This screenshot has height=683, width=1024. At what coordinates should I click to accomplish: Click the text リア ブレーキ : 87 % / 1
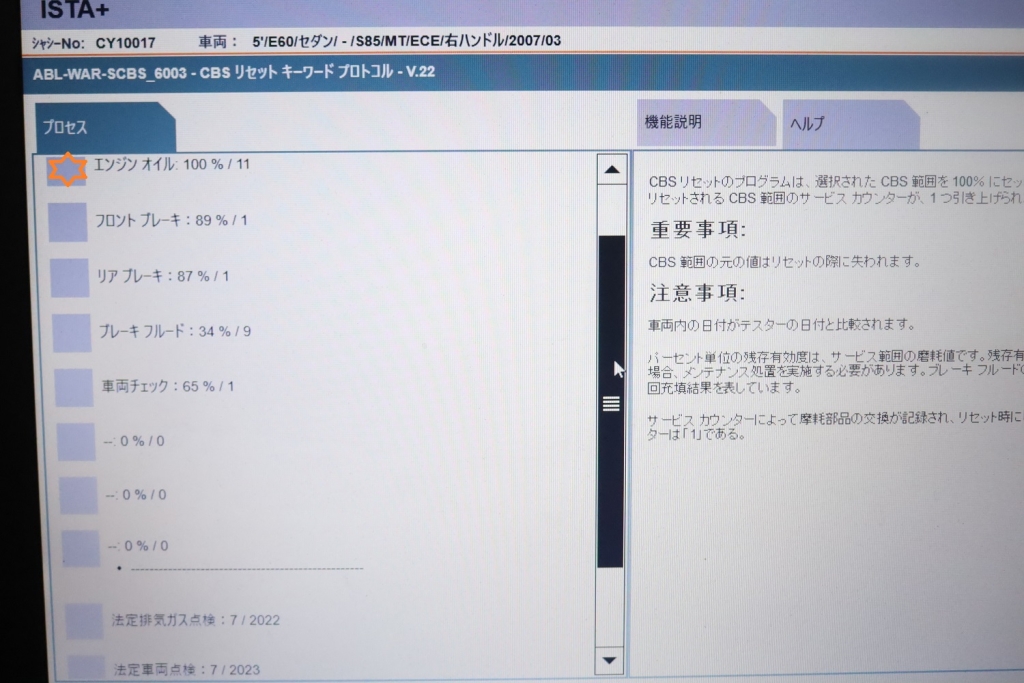(x=163, y=276)
